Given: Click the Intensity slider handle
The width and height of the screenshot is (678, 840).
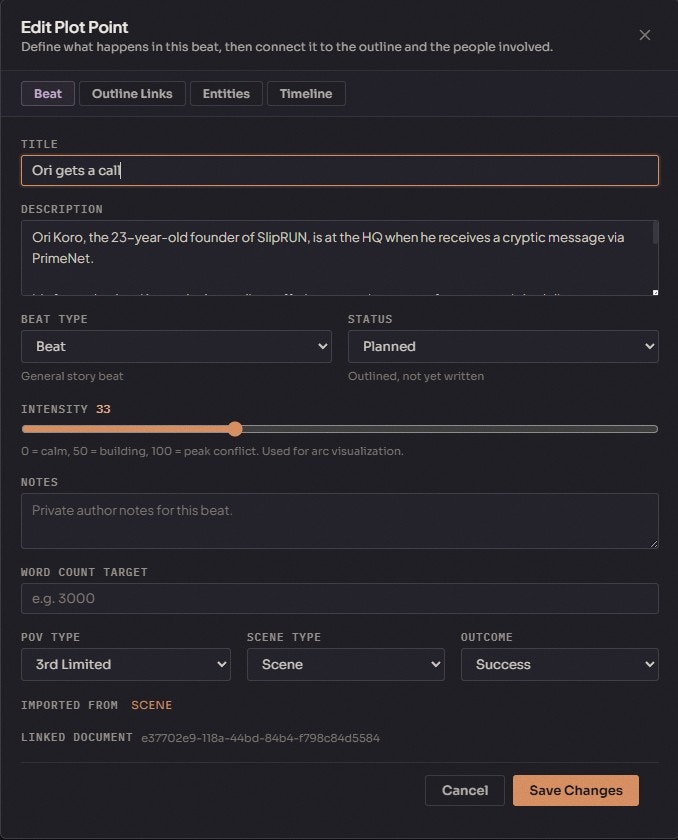Looking at the screenshot, I should tap(235, 429).
